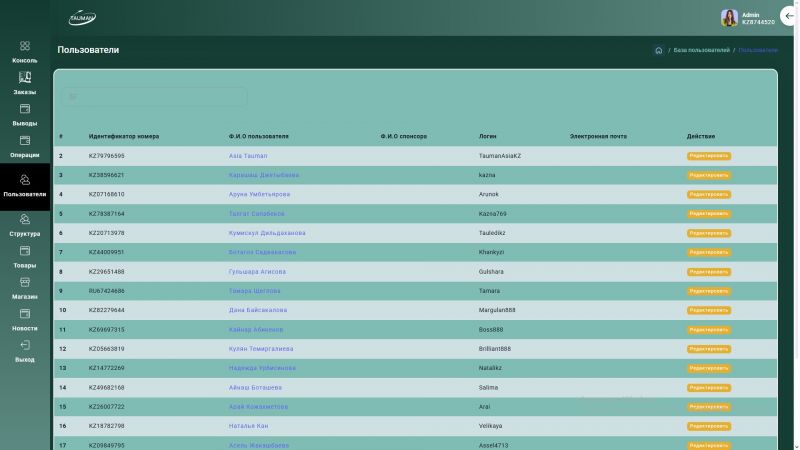The image size is (800, 450).
Task: Click База пользователей breadcrumb link
Action: point(701,50)
